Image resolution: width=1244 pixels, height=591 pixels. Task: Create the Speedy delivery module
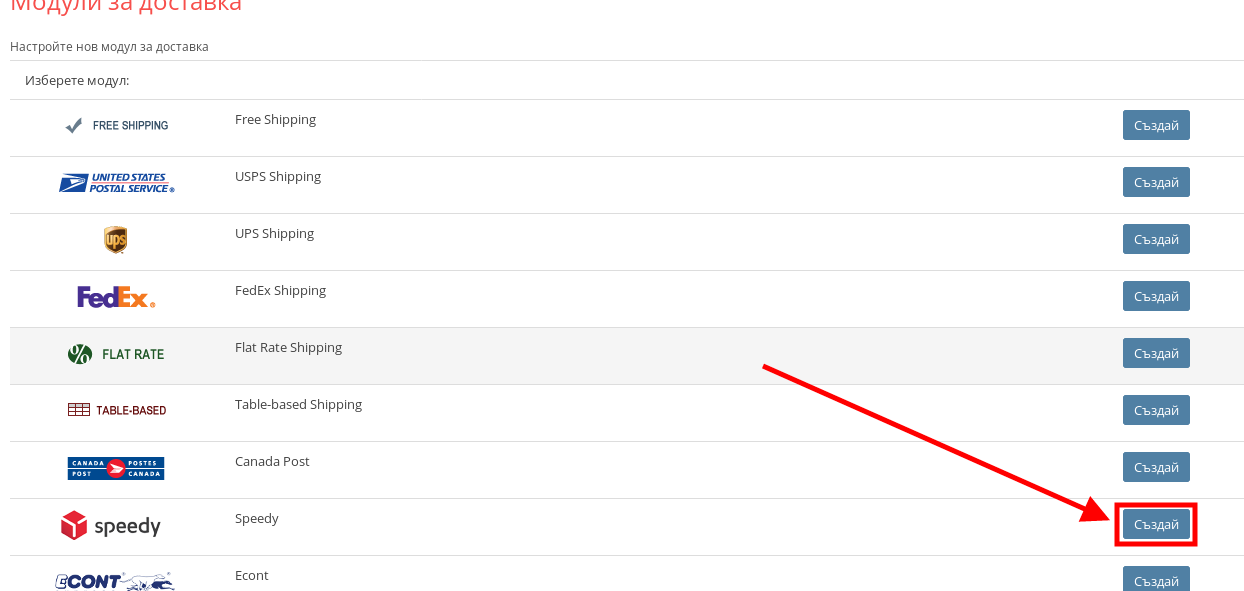pos(1156,524)
